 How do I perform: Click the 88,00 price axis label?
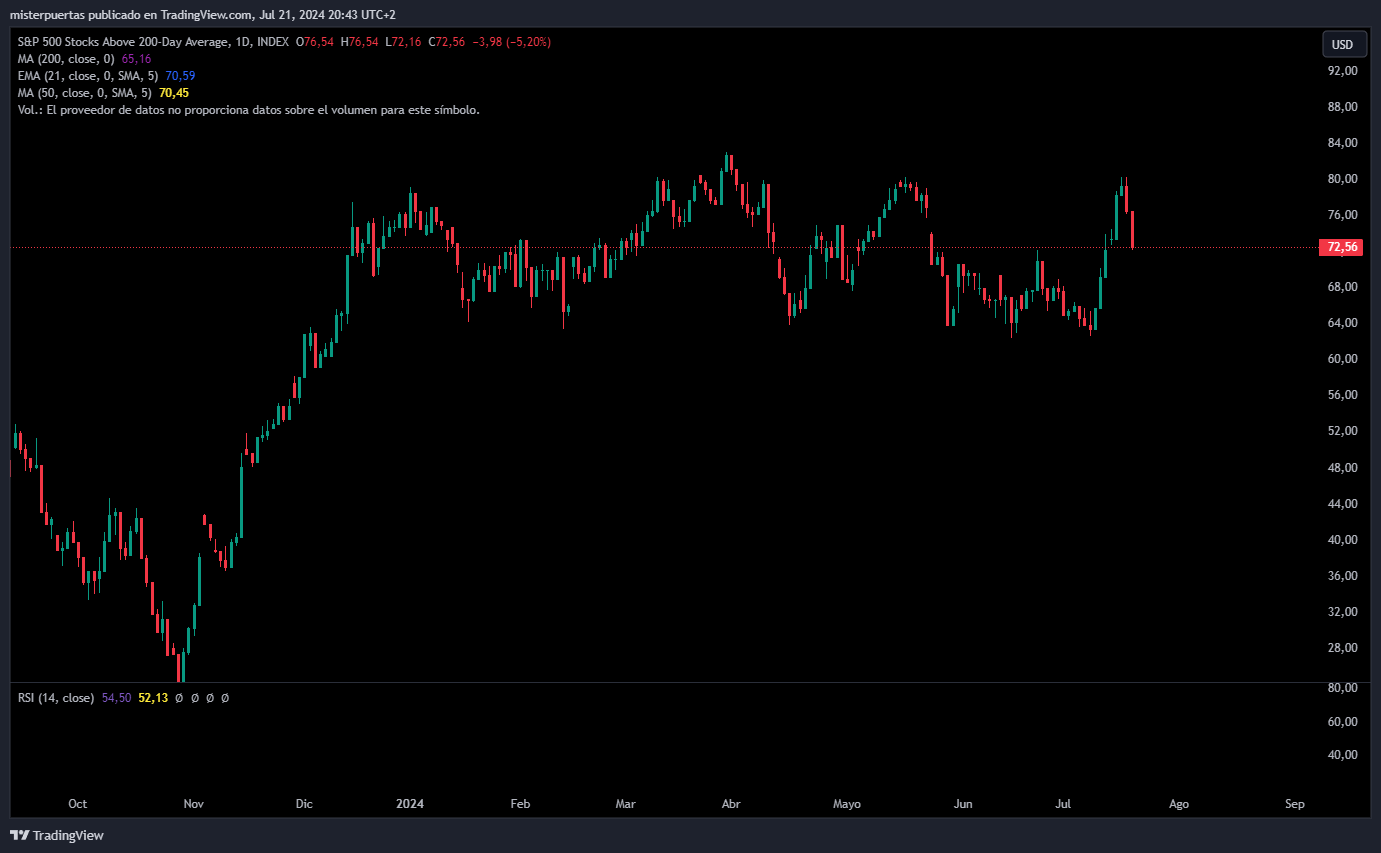pyautogui.click(x=1342, y=107)
